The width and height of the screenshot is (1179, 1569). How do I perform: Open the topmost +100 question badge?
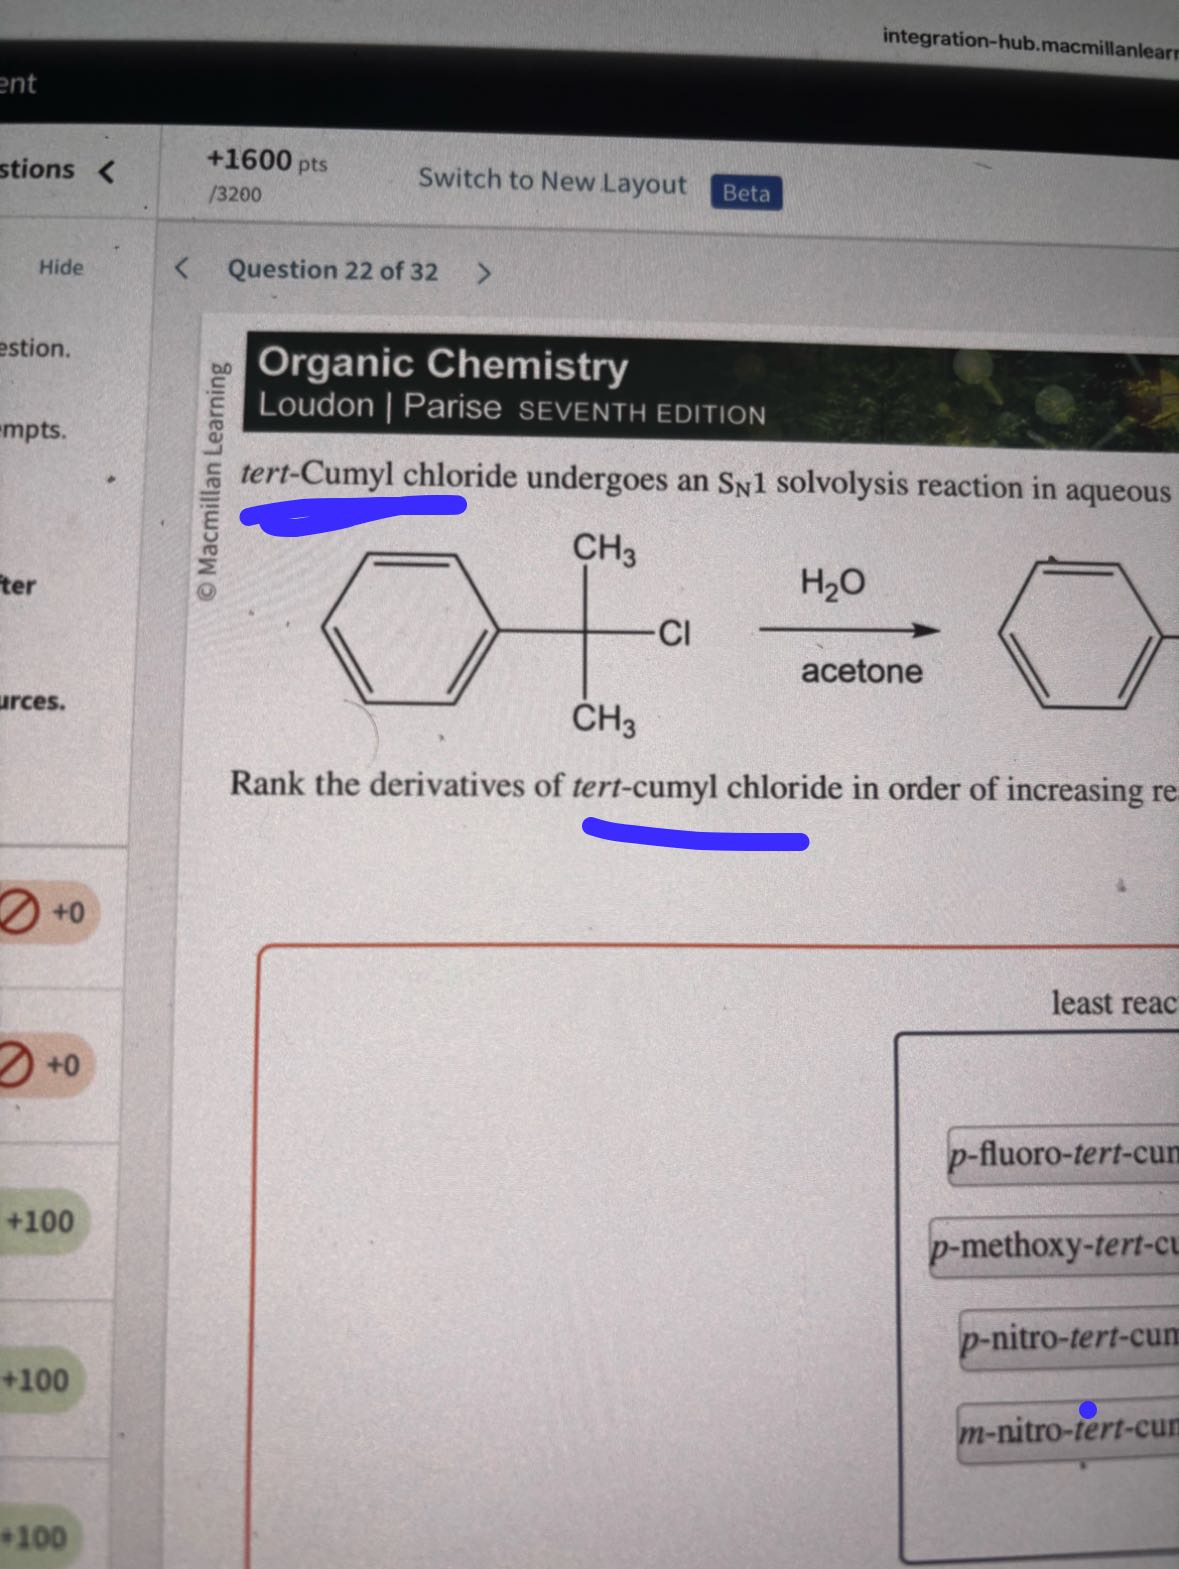[40, 1221]
